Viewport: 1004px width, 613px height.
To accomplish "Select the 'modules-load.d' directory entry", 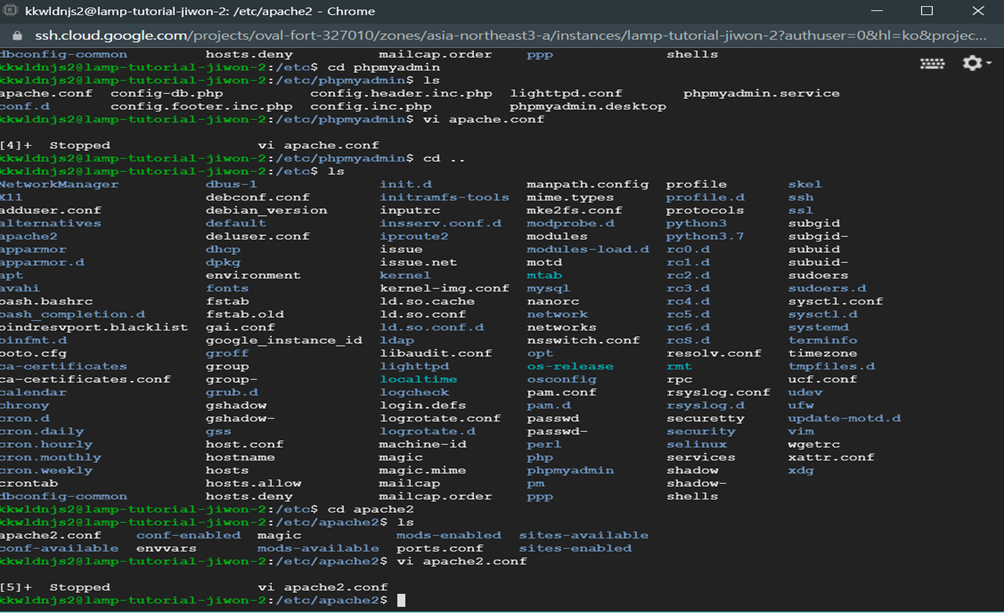I will [588, 249].
